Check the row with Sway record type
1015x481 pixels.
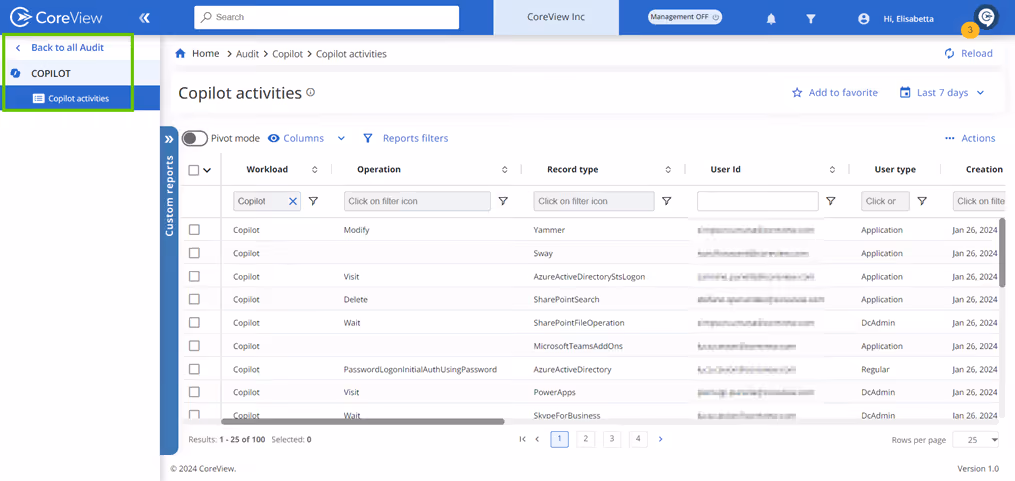point(194,253)
